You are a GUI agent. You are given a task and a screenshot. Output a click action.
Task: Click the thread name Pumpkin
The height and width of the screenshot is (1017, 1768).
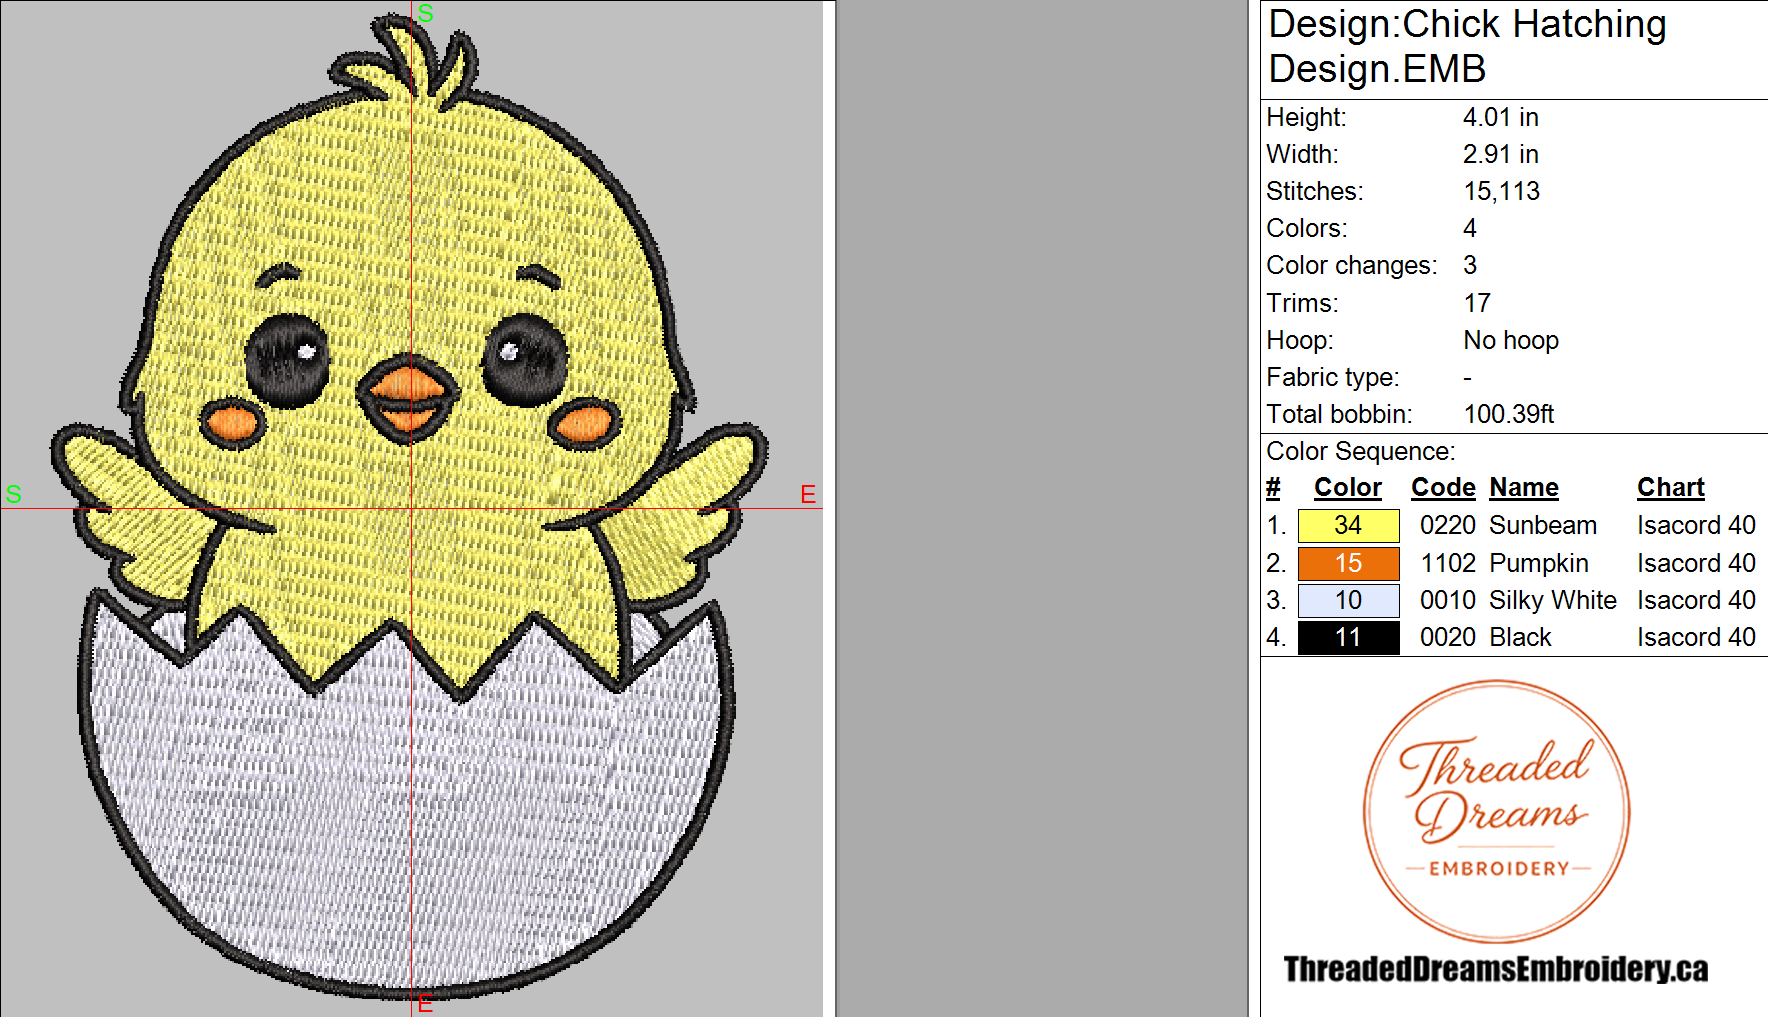coord(1538,563)
